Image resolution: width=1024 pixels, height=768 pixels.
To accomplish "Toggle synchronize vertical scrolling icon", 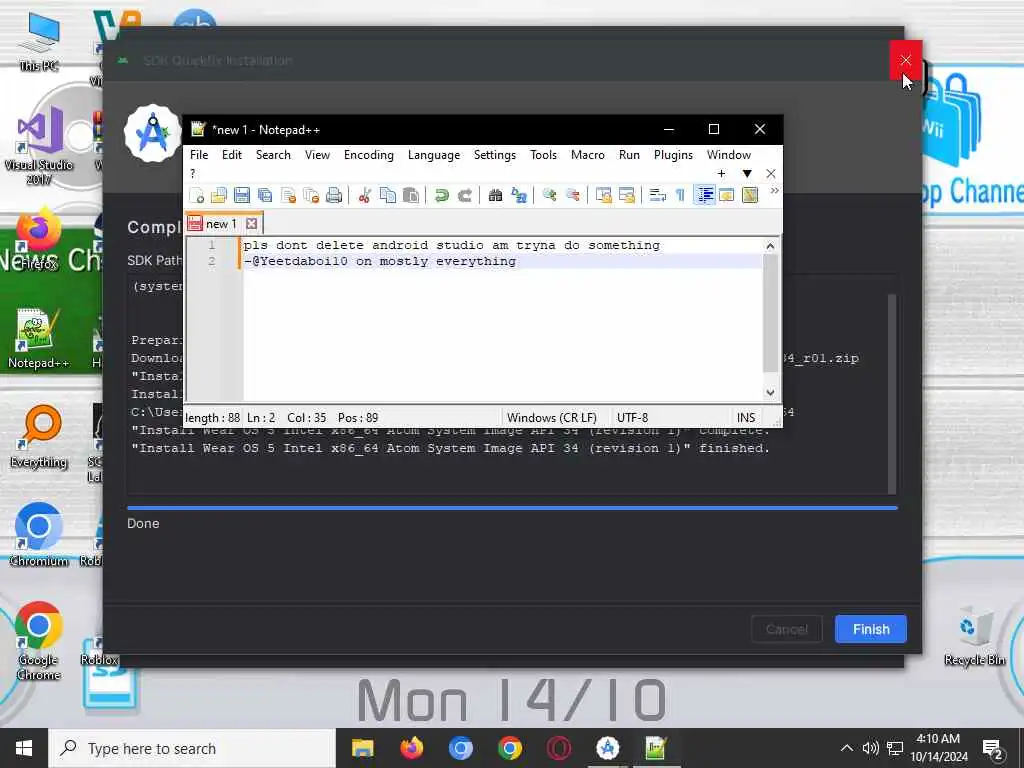I will tap(603, 195).
